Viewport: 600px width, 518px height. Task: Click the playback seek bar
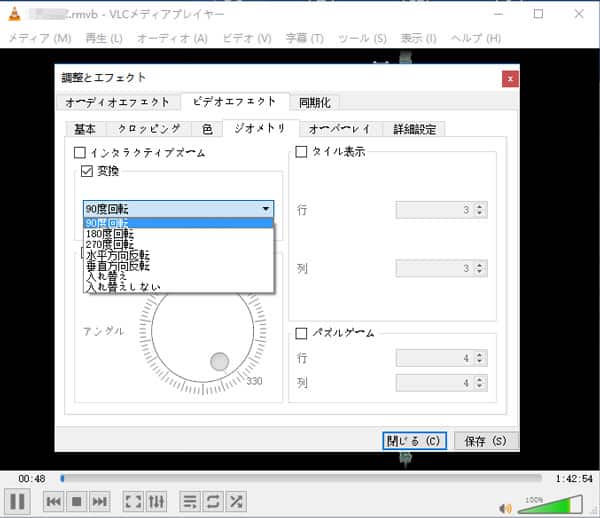coord(301,478)
